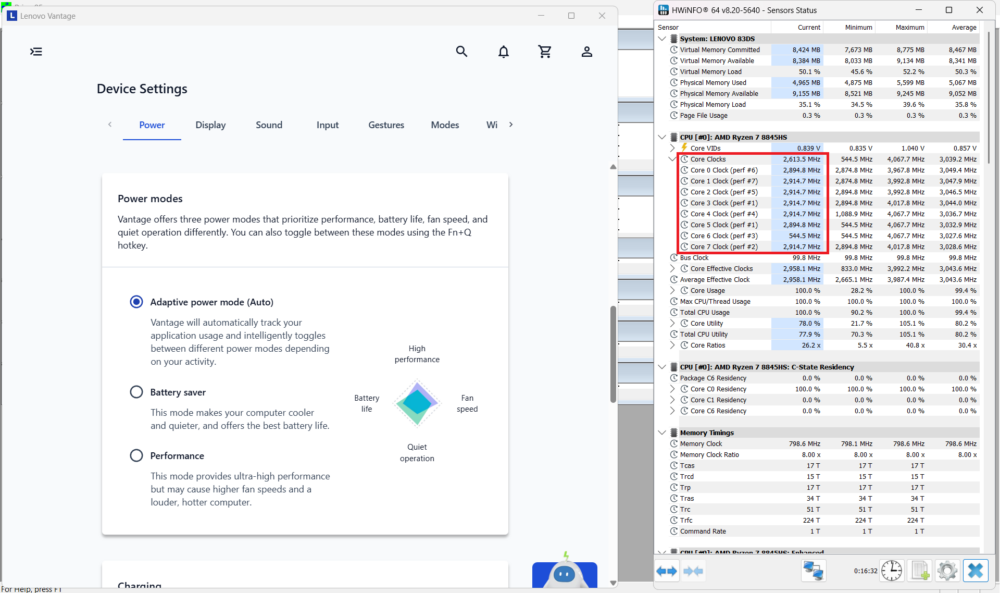Click the Average Effective Clock row label
This screenshot has height=593, width=1000.
[714, 280]
